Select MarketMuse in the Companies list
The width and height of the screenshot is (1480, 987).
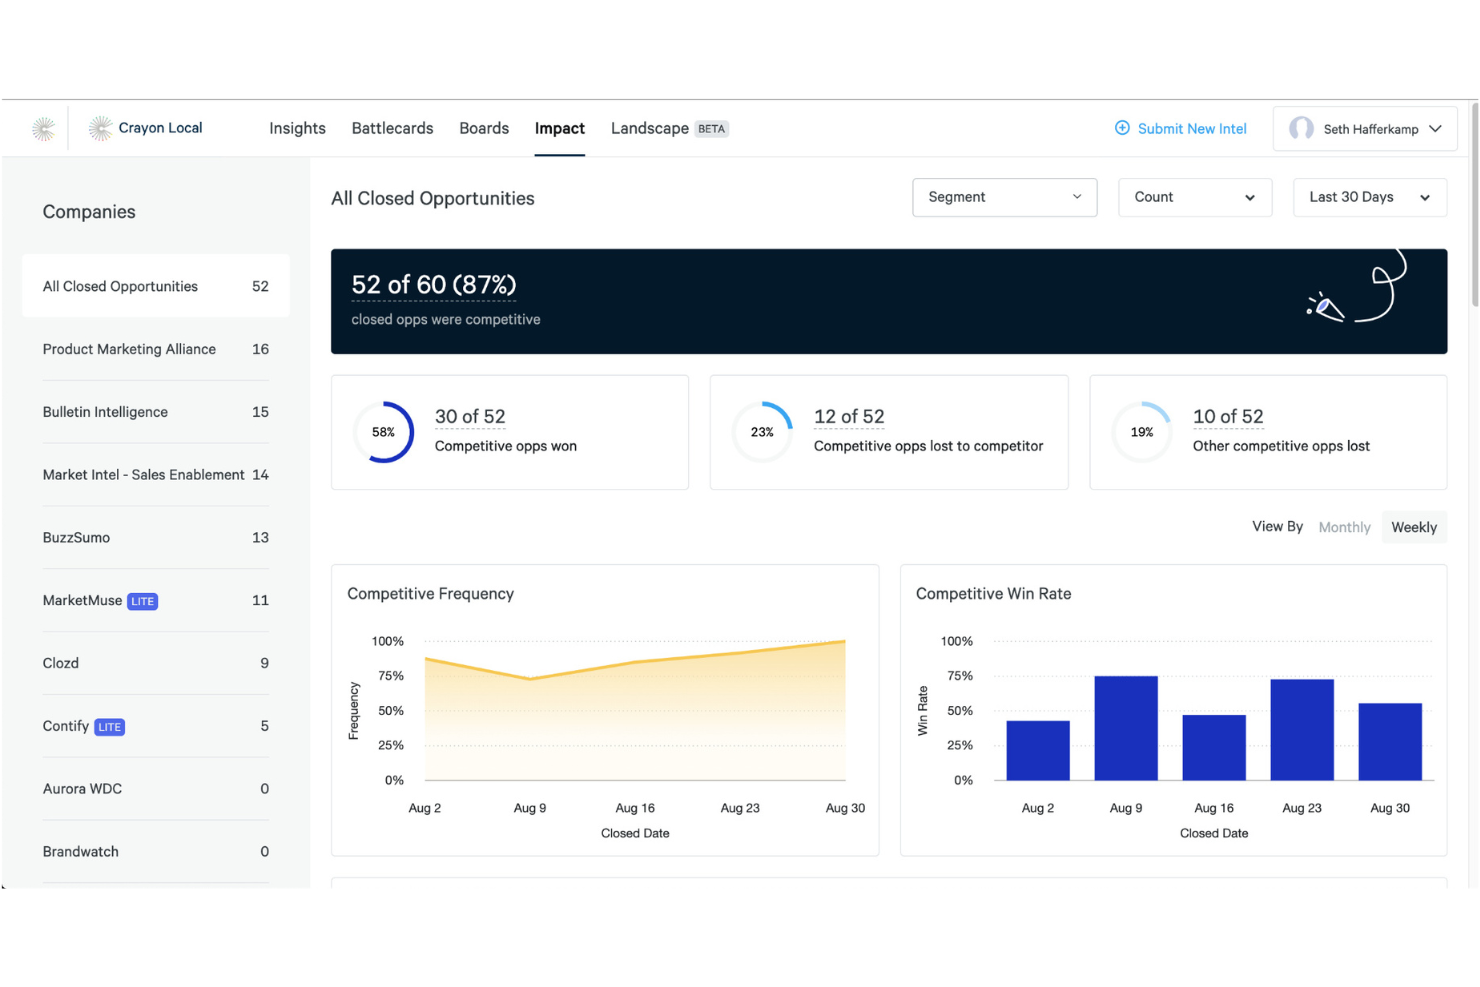coord(156,601)
